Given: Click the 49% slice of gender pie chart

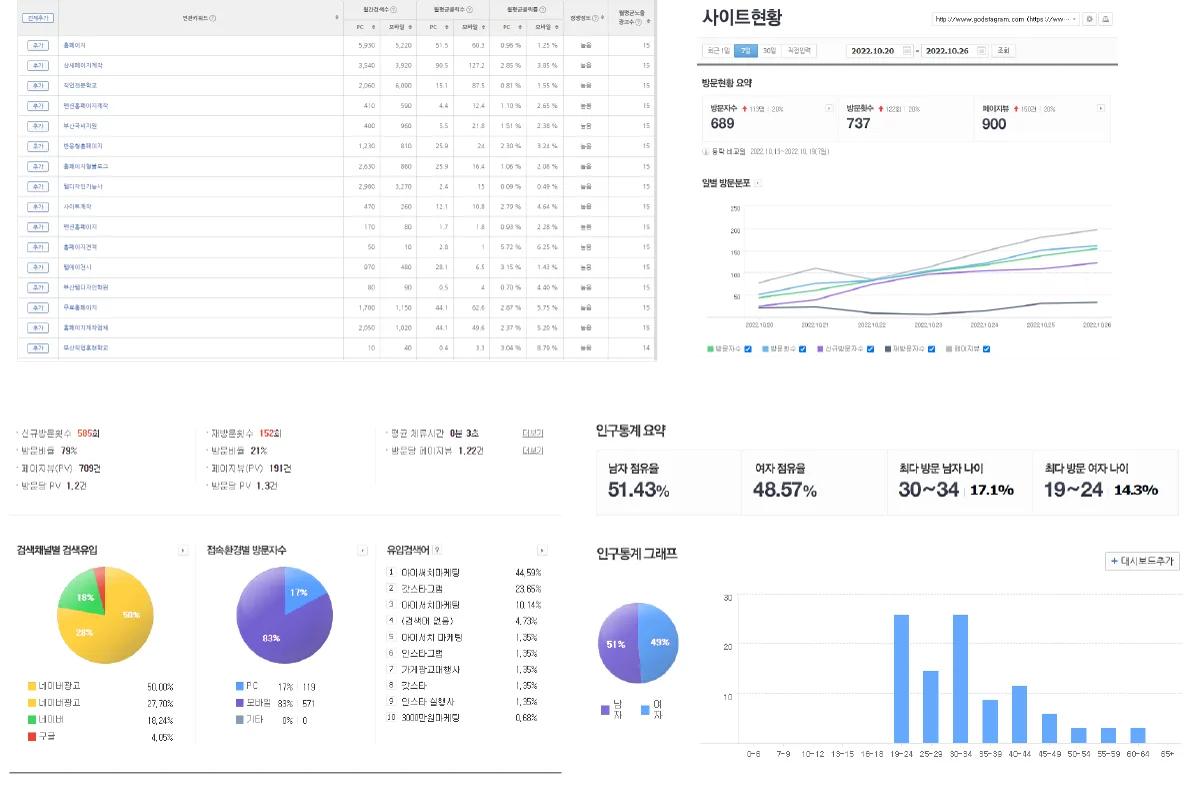Looking at the screenshot, I should pyautogui.click(x=661, y=643).
